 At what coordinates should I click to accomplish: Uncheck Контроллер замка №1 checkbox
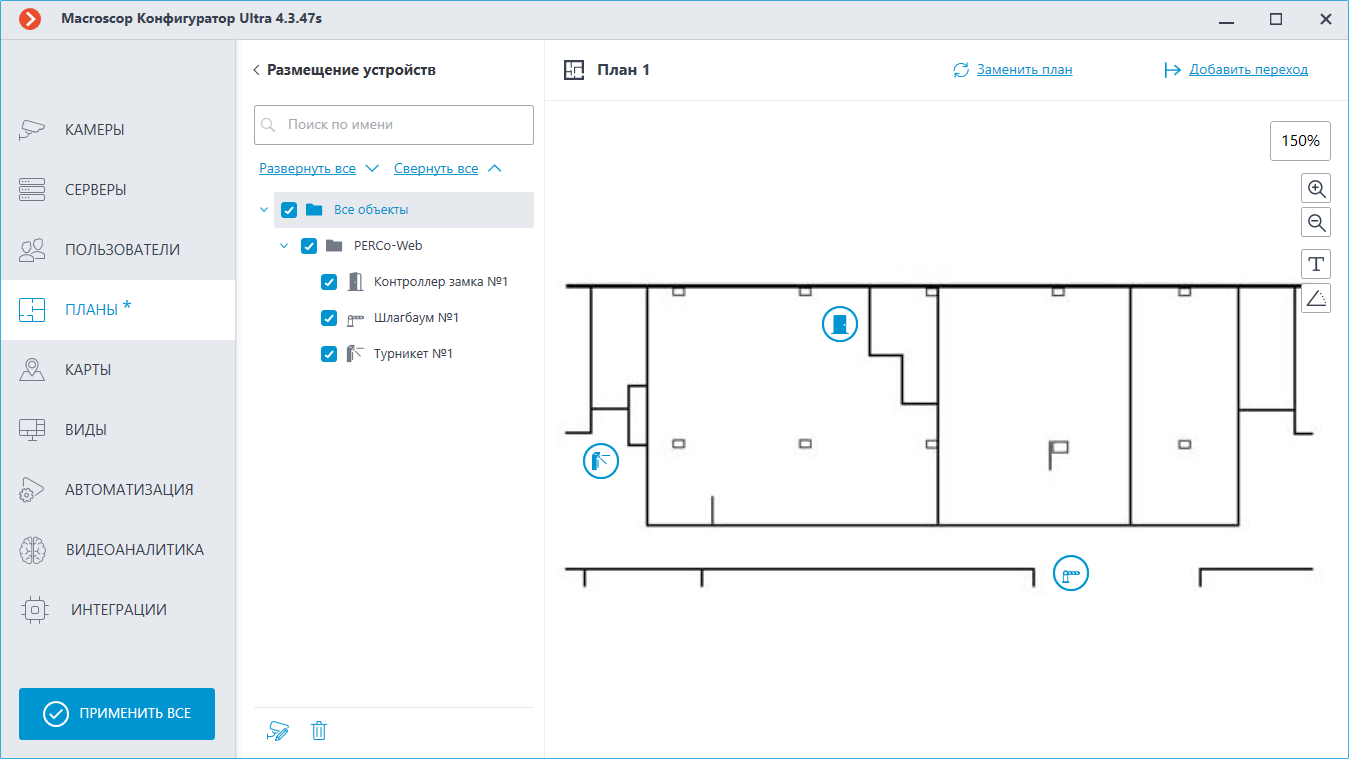pos(329,282)
